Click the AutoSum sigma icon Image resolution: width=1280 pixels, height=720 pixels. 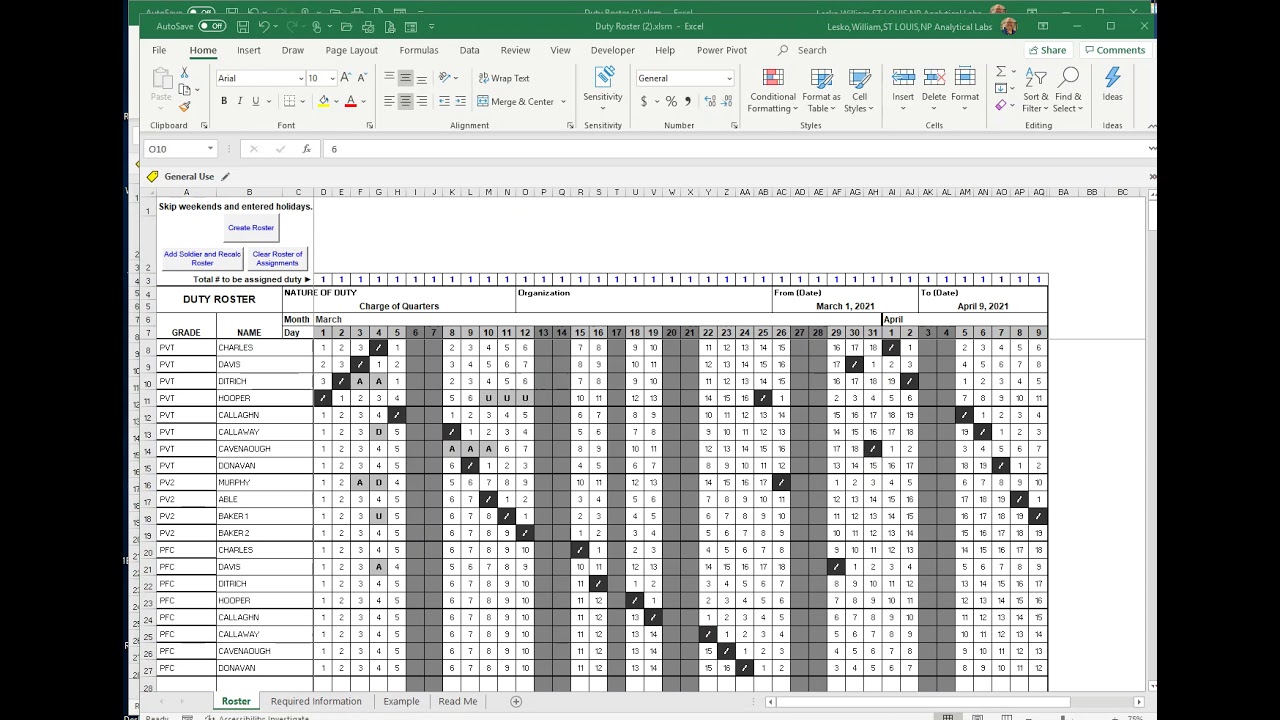1000,72
